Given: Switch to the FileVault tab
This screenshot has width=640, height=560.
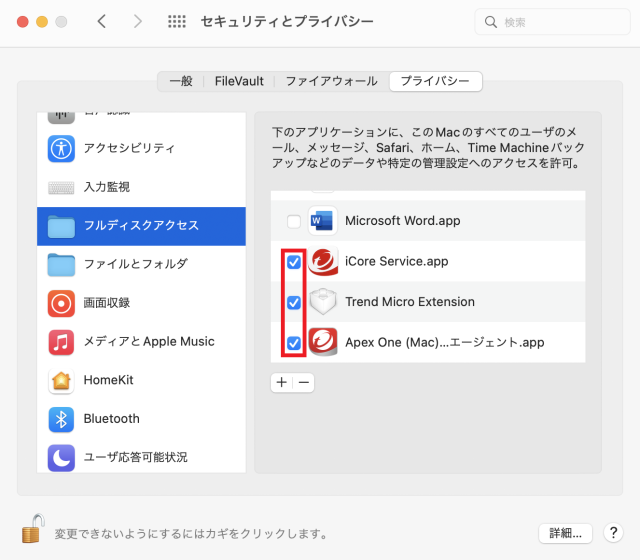Looking at the screenshot, I should (239, 81).
